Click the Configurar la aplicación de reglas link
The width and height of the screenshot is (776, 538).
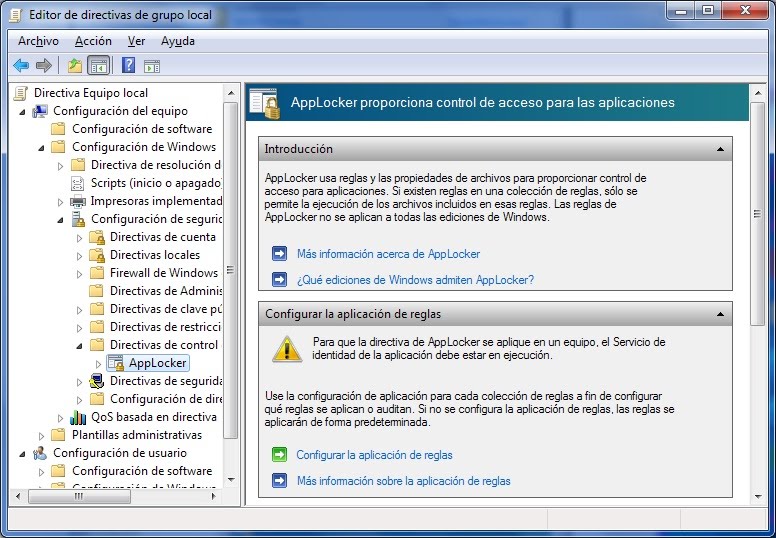pos(374,455)
